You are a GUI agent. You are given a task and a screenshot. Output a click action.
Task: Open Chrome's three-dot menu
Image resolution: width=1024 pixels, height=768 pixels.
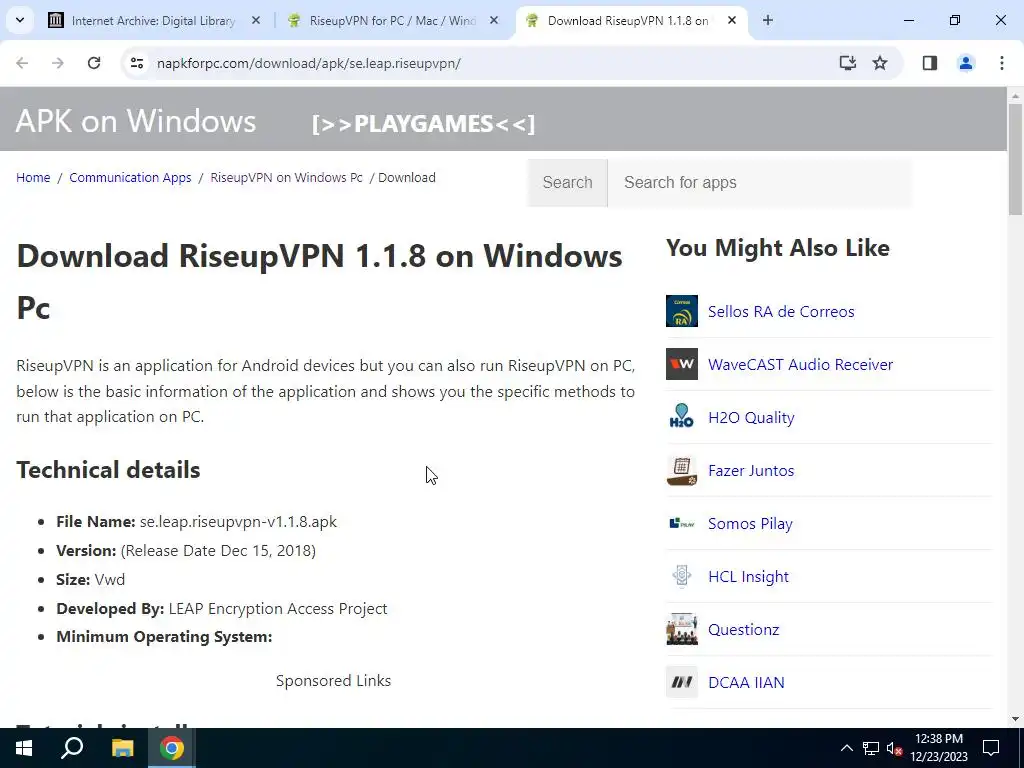point(1002,63)
